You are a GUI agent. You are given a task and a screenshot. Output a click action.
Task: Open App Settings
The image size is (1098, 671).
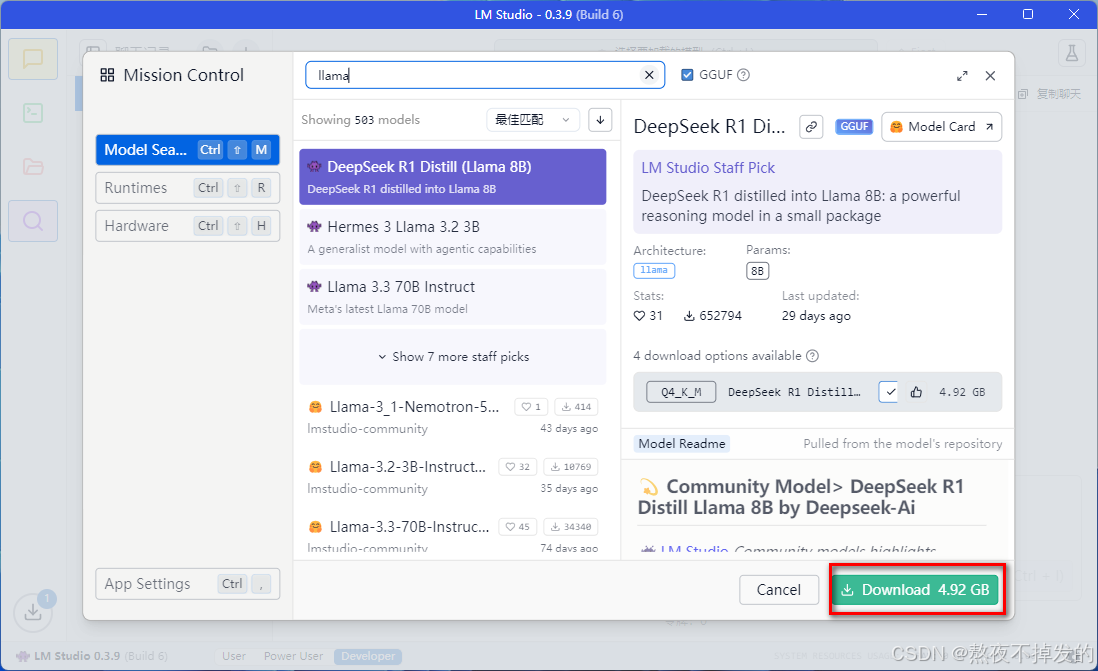[188, 583]
